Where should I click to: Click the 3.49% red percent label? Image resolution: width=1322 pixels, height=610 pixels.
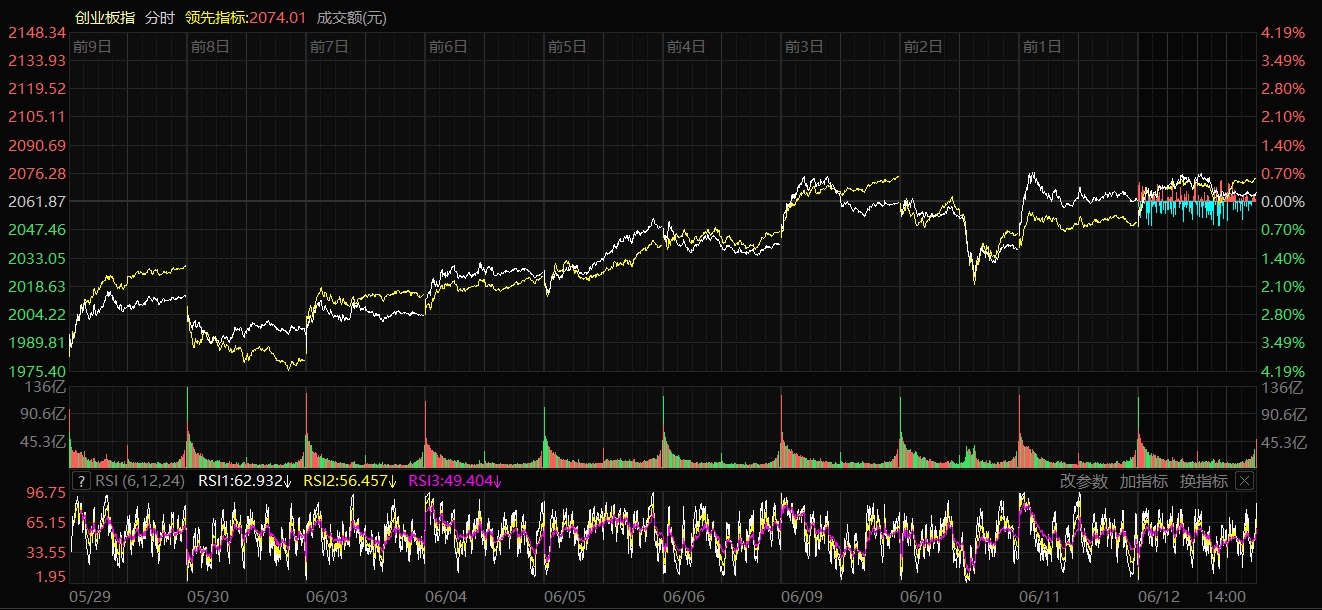[1283, 61]
